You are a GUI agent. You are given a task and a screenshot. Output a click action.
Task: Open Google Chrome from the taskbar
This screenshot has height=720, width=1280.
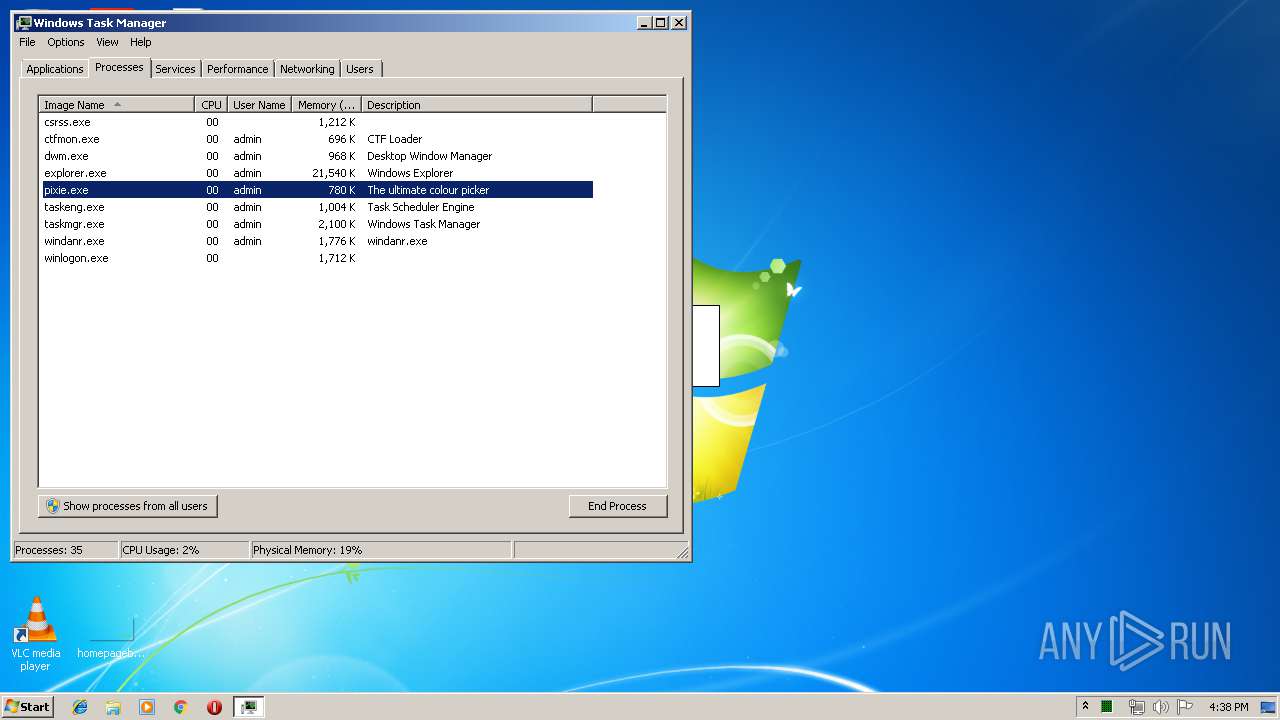click(181, 707)
